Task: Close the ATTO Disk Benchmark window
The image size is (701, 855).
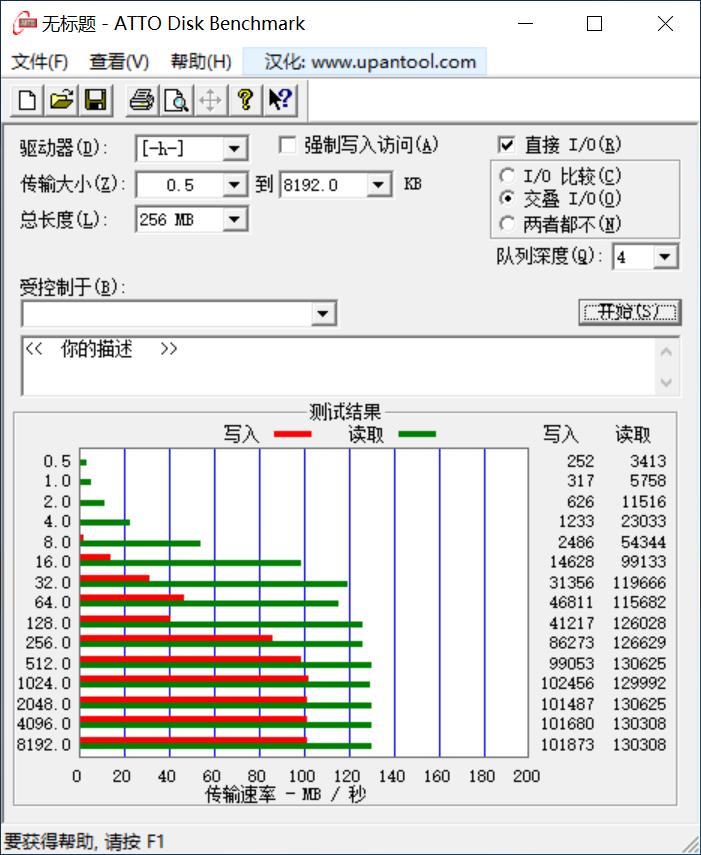Action: 665,23
